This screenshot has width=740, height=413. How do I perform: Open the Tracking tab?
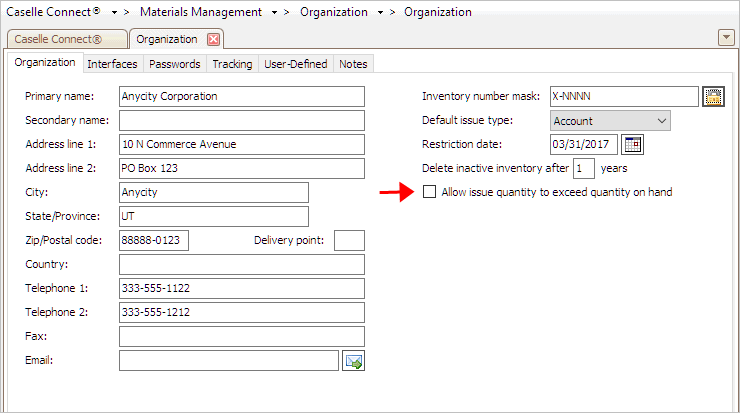(x=232, y=64)
